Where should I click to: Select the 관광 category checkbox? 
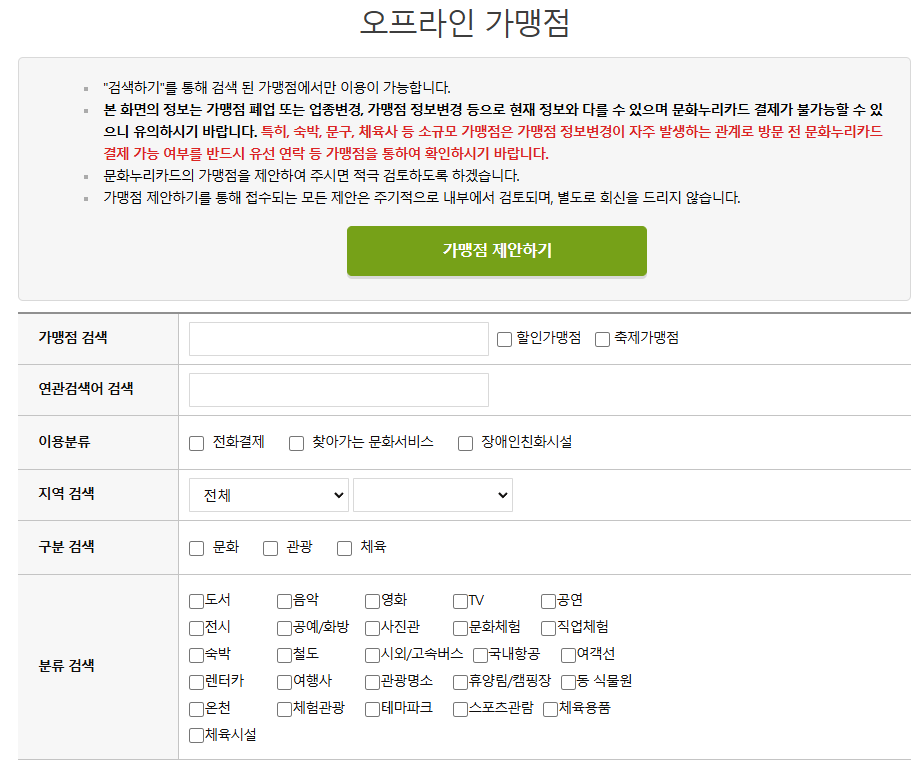coord(270,547)
